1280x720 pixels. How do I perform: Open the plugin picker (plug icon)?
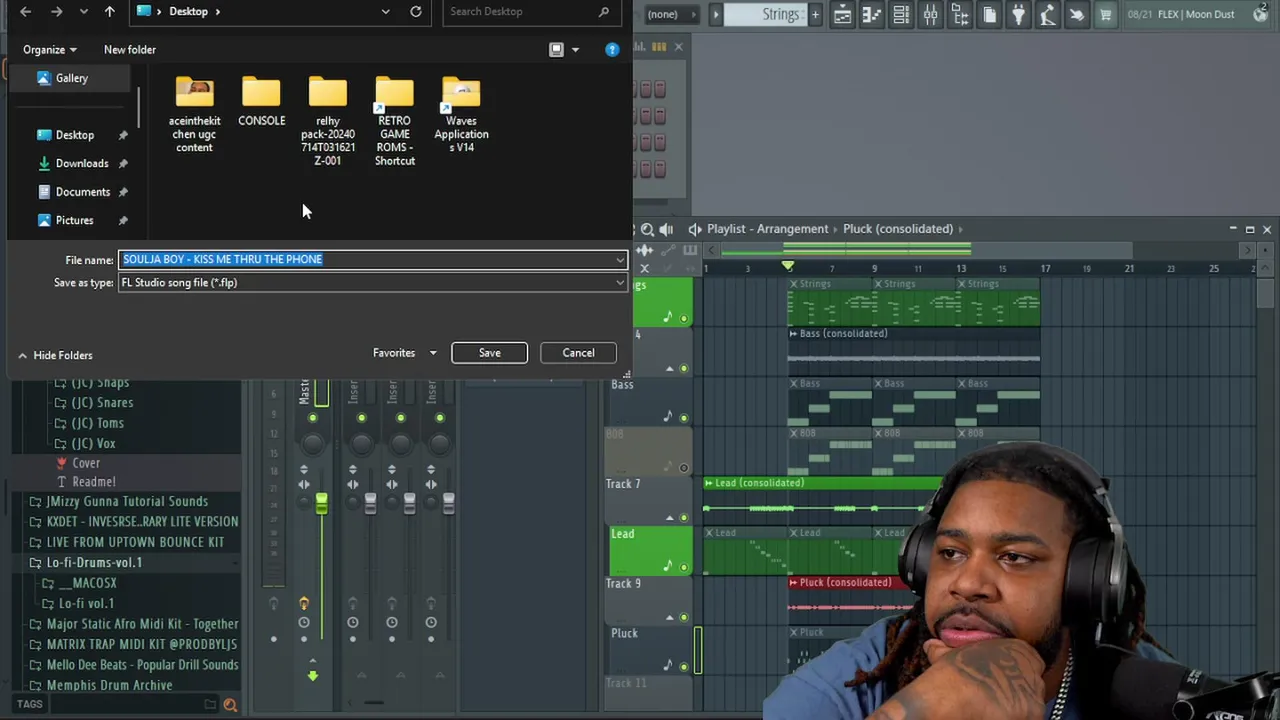pyautogui.click(x=1018, y=14)
